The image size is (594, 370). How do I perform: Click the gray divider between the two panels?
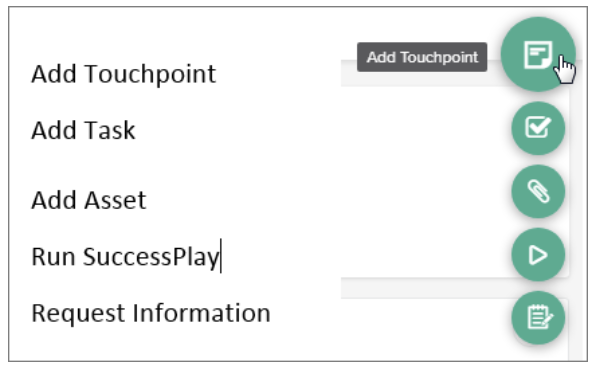(424, 288)
